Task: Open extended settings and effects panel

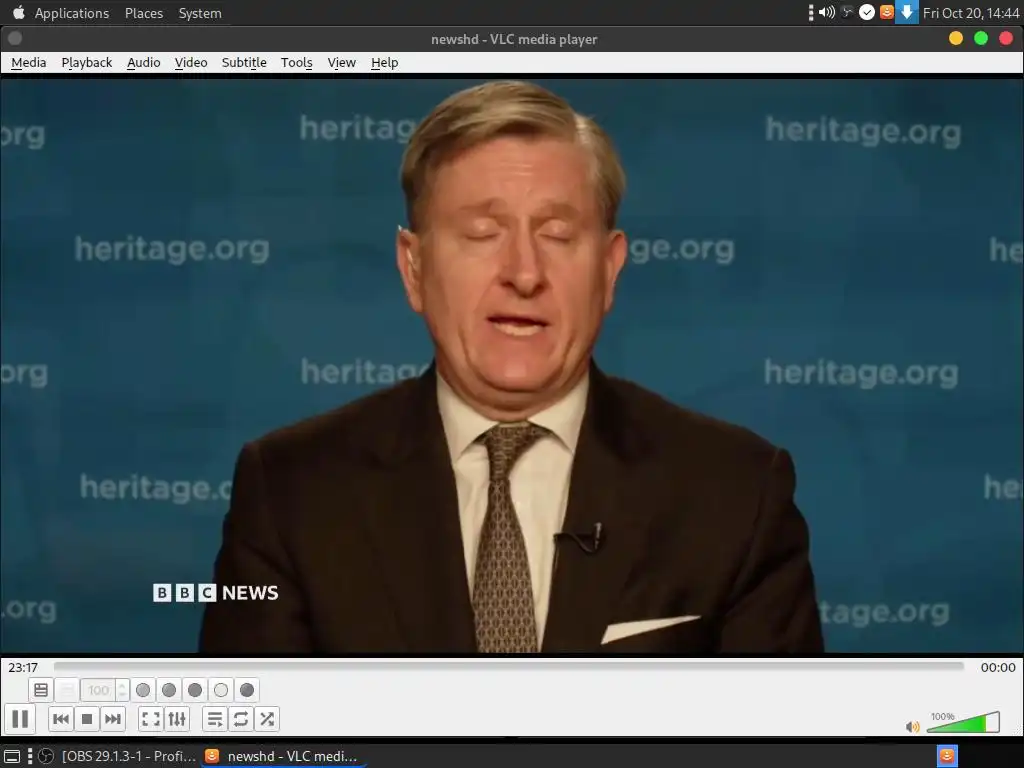Action: (177, 719)
